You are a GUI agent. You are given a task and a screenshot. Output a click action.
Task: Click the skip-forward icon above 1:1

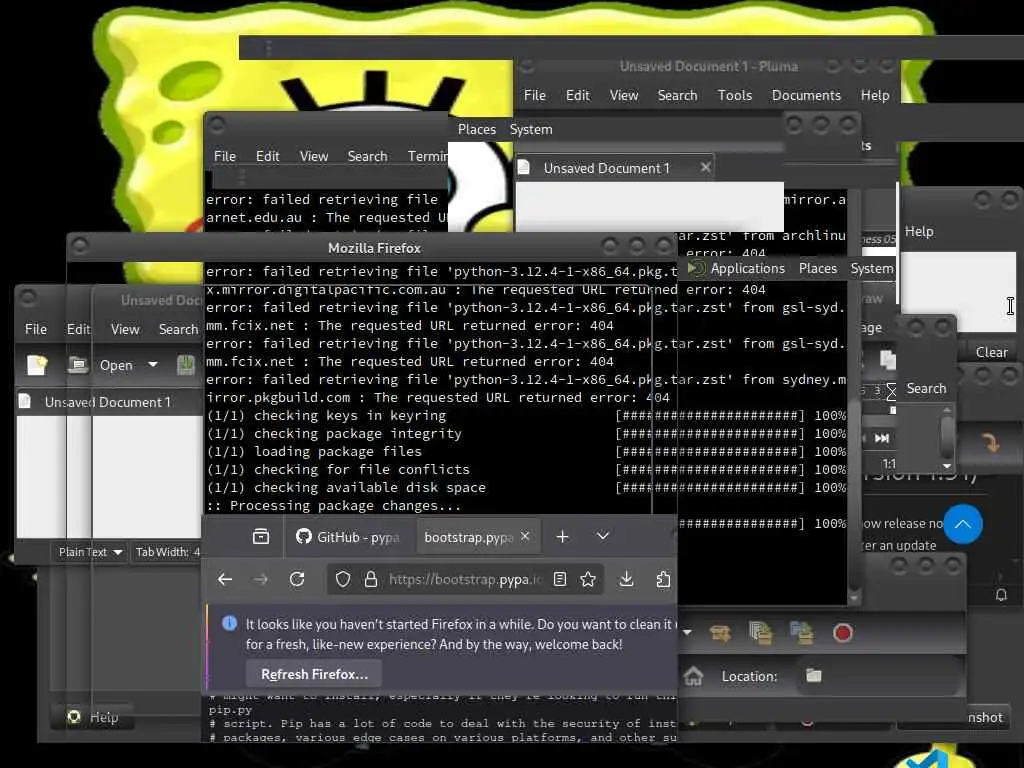pyautogui.click(x=882, y=438)
